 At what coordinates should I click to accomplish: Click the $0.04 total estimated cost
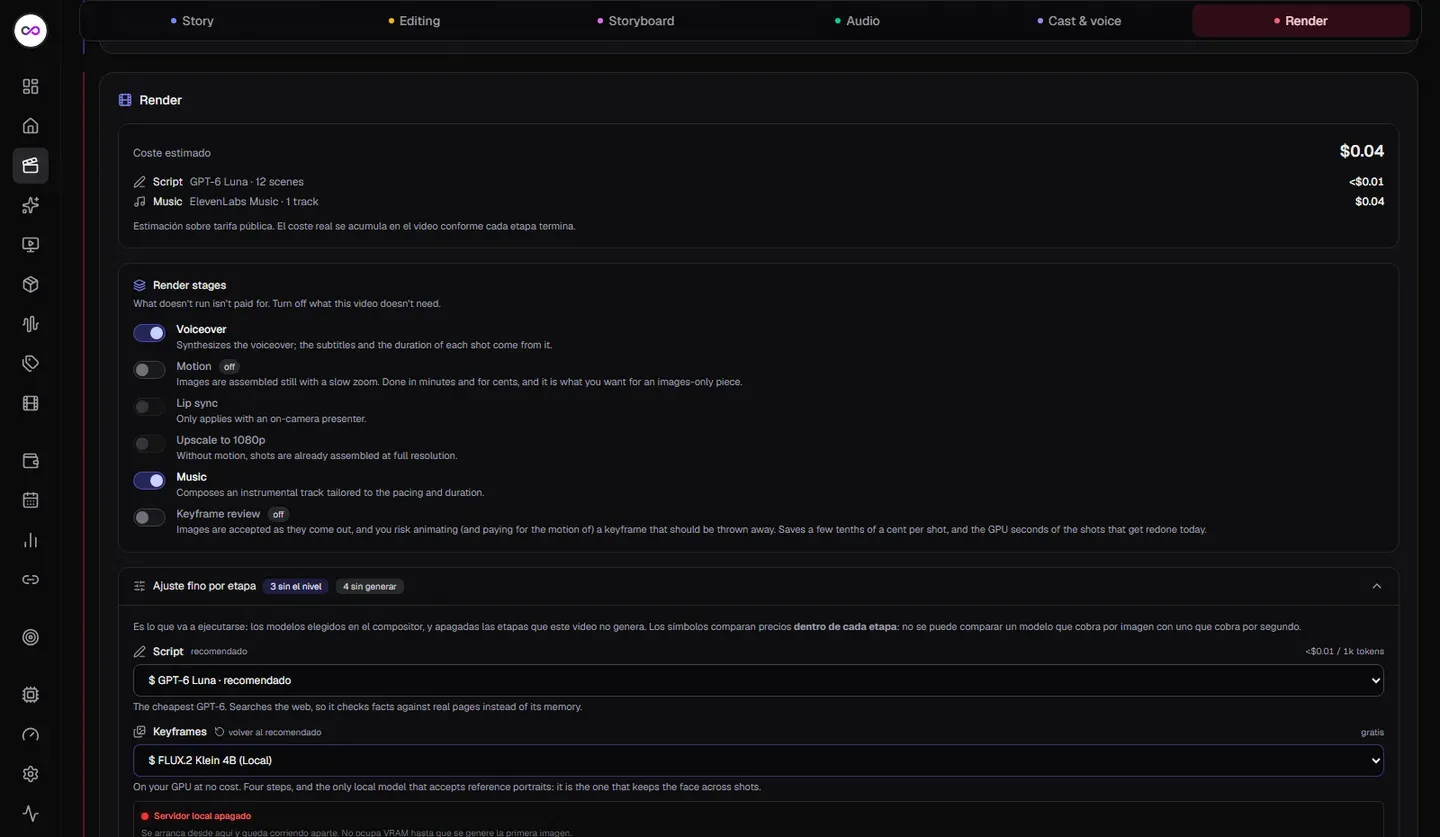click(1362, 151)
